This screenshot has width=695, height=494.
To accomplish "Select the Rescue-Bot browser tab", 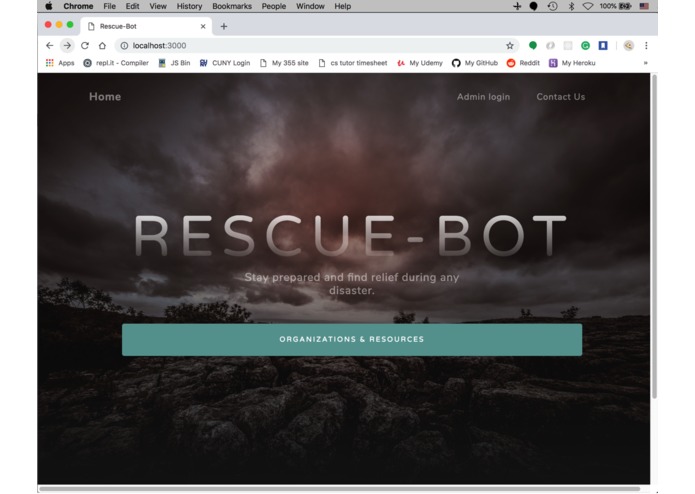I will pyautogui.click(x=146, y=26).
